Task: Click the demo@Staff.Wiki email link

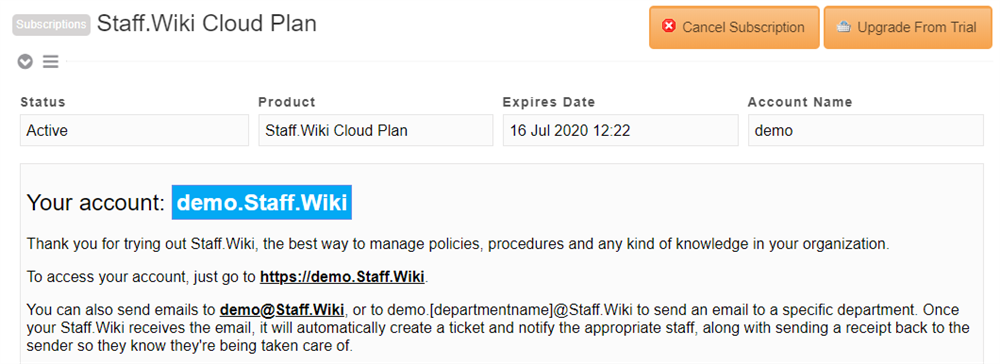Action: point(283,310)
